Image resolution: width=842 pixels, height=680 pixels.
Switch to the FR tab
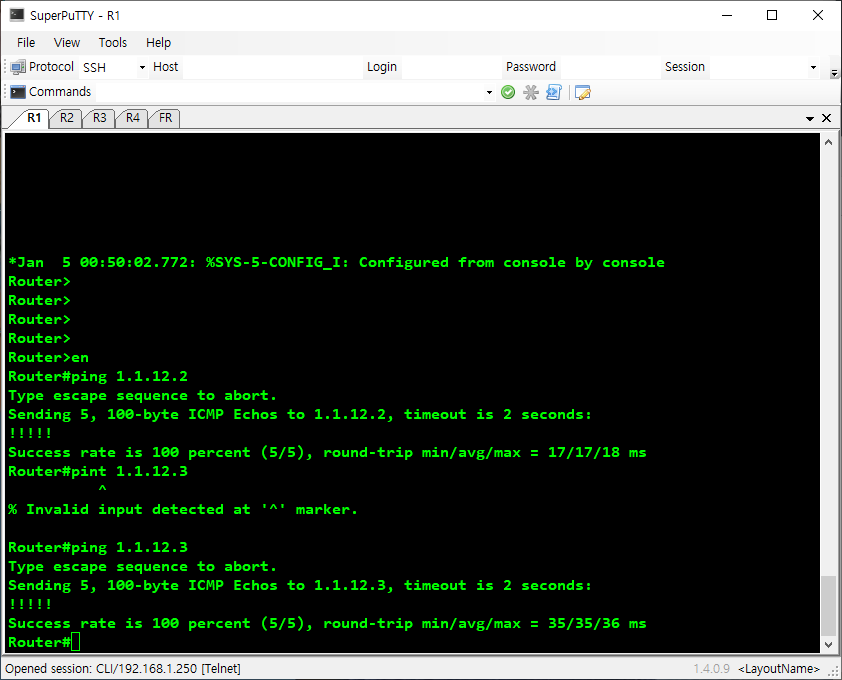[x=165, y=118]
